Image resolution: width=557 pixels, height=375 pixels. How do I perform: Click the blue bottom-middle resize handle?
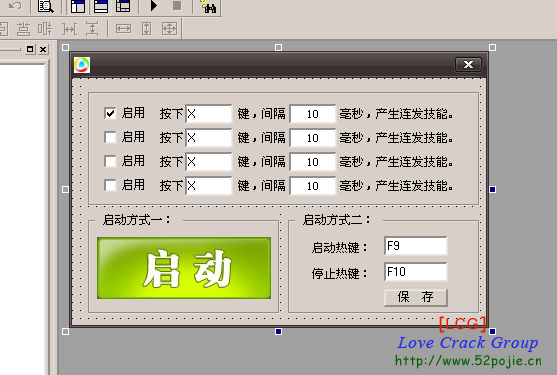(x=278, y=332)
